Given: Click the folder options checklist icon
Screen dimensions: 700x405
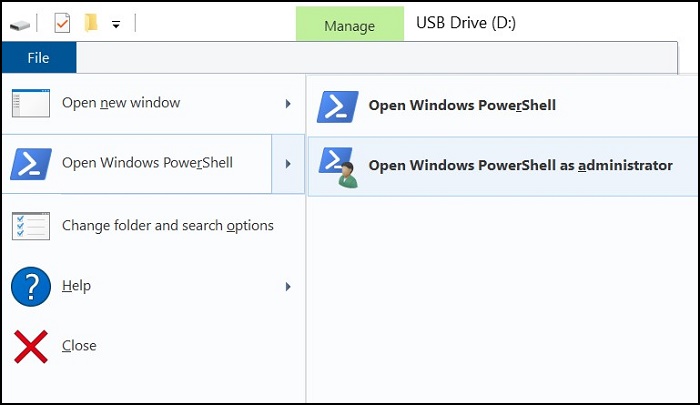Looking at the screenshot, I should (30, 225).
